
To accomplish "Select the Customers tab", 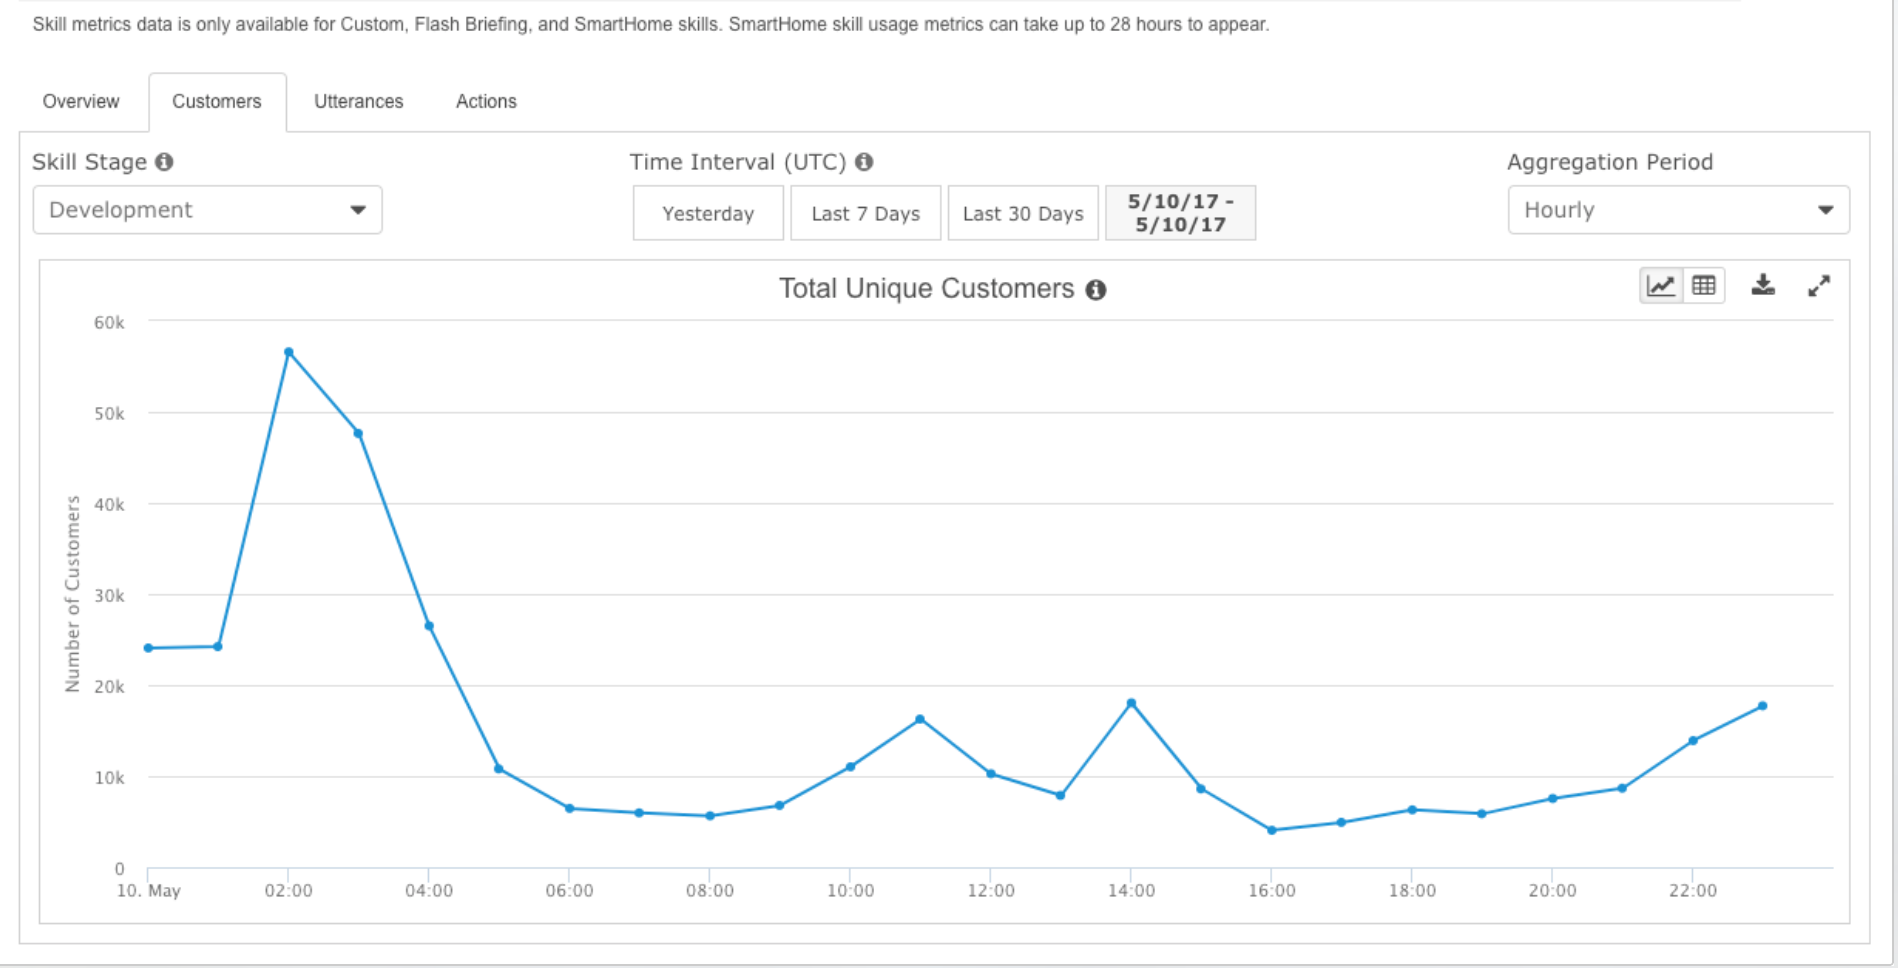I will pyautogui.click(x=217, y=101).
